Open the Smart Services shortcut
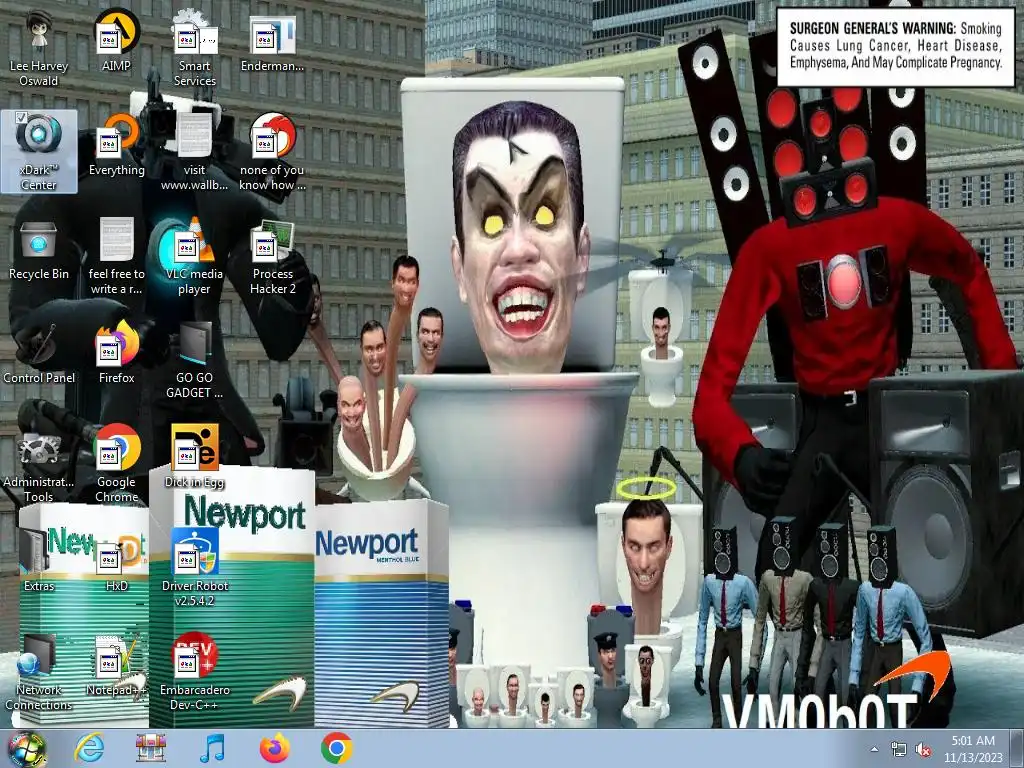The height and width of the screenshot is (768, 1024). [x=194, y=49]
